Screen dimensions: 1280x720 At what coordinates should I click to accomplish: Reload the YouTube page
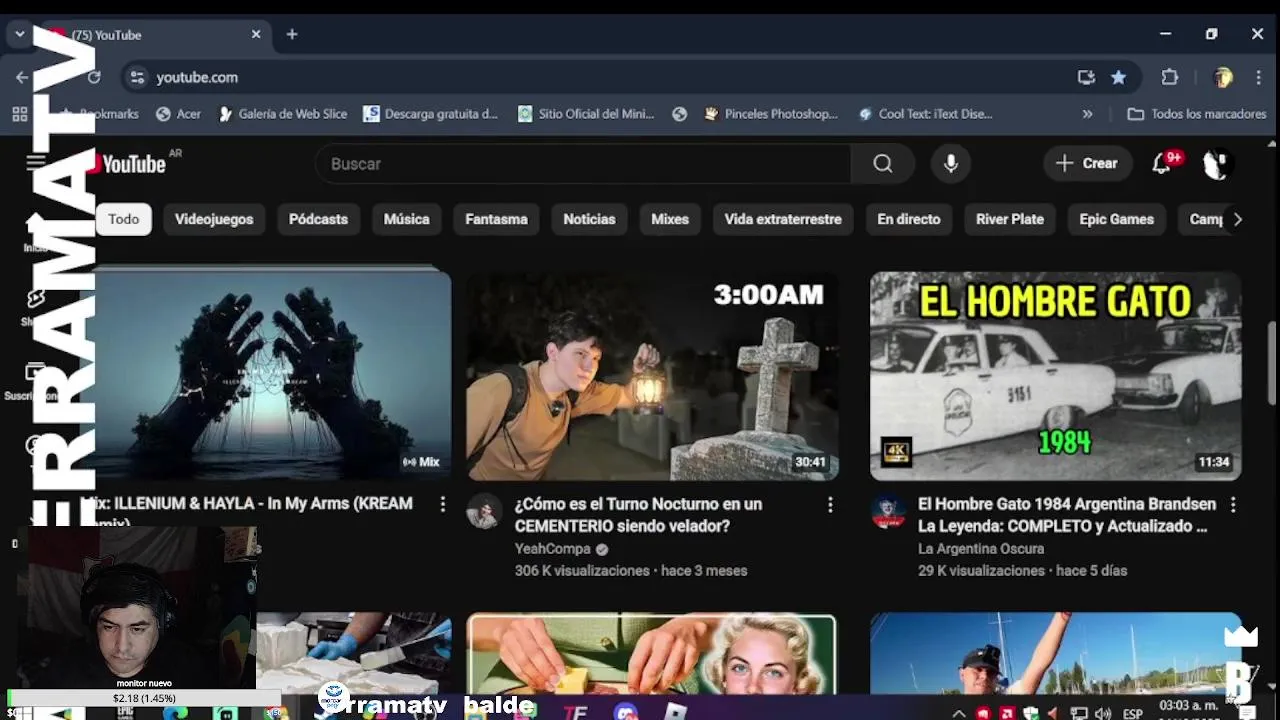point(94,77)
